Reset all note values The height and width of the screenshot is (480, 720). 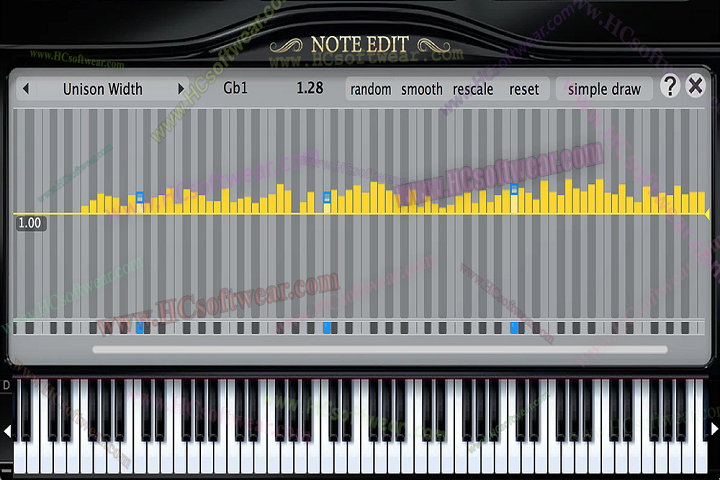[524, 89]
